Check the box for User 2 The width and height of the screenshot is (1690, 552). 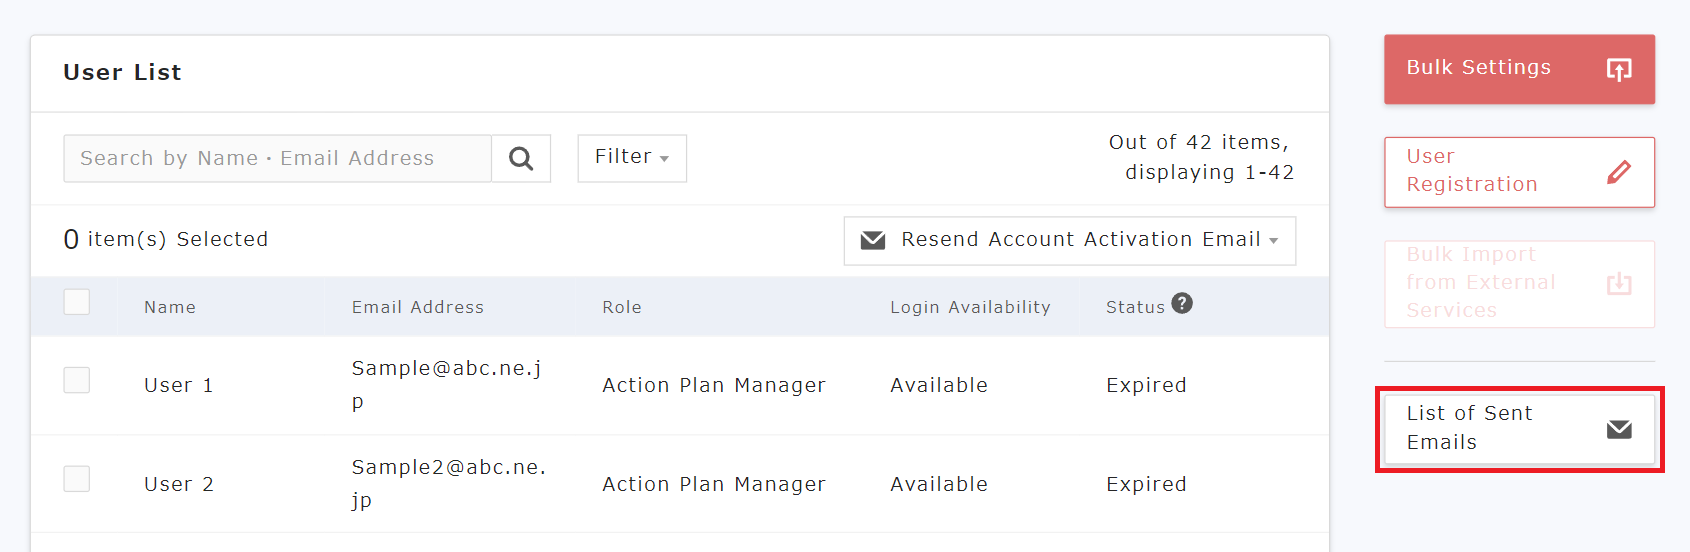click(x=77, y=479)
